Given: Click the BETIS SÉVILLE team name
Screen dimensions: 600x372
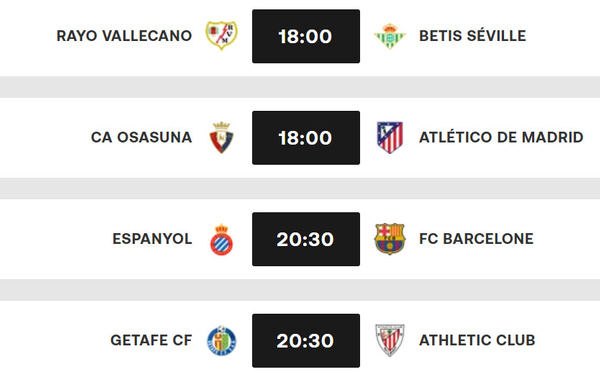Looking at the screenshot, I should pos(473,36).
